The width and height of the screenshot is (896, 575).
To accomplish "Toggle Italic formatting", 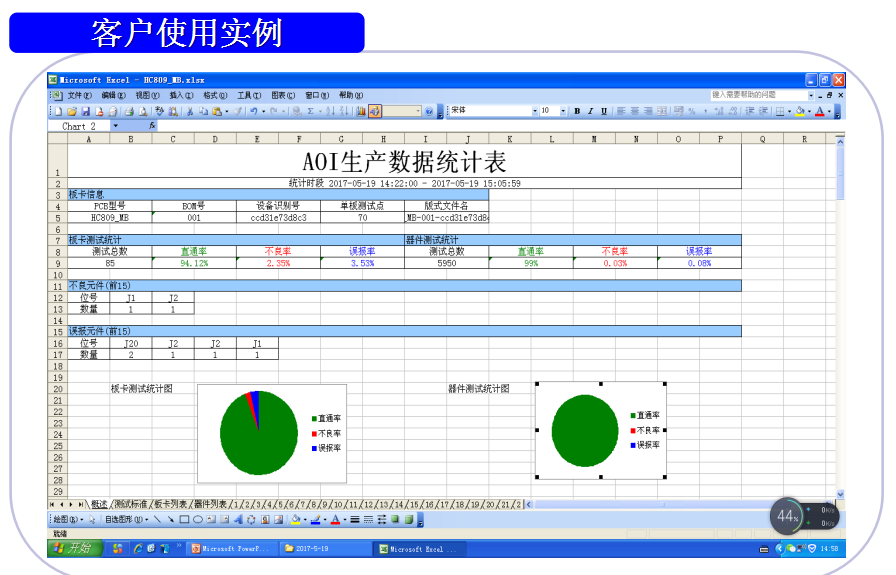I will tap(590, 111).
